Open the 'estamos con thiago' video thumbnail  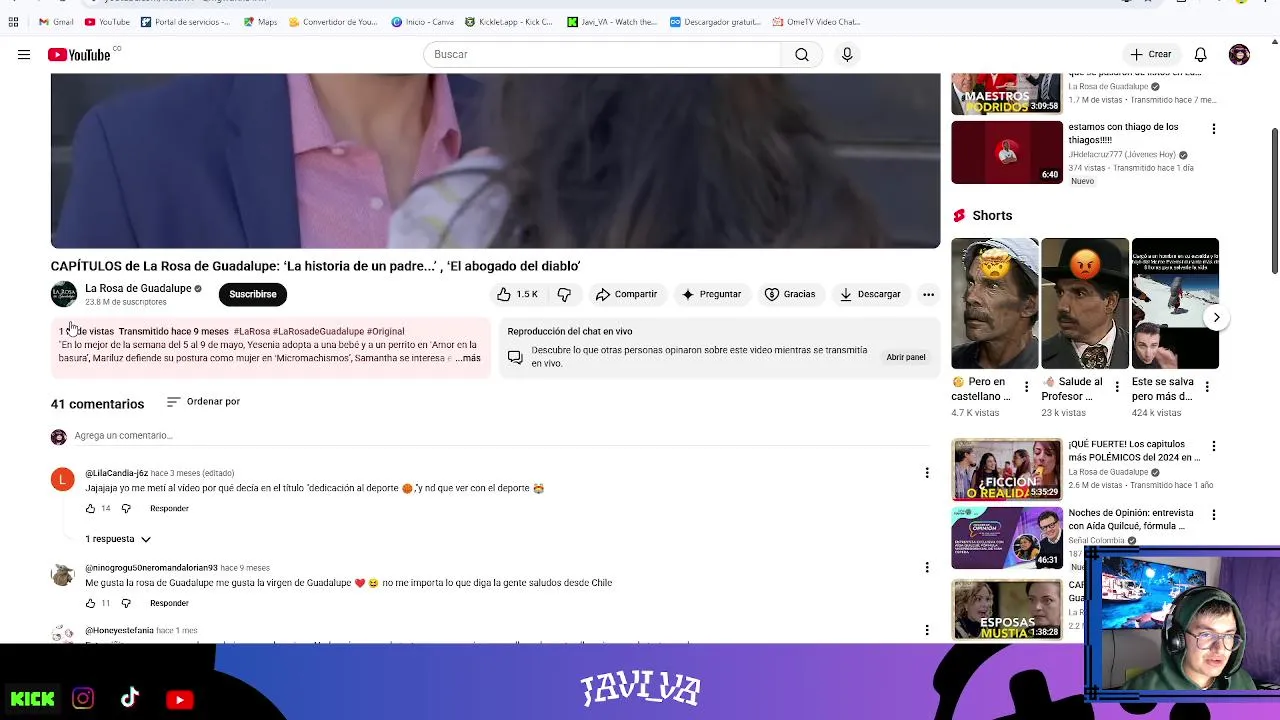coord(1007,152)
